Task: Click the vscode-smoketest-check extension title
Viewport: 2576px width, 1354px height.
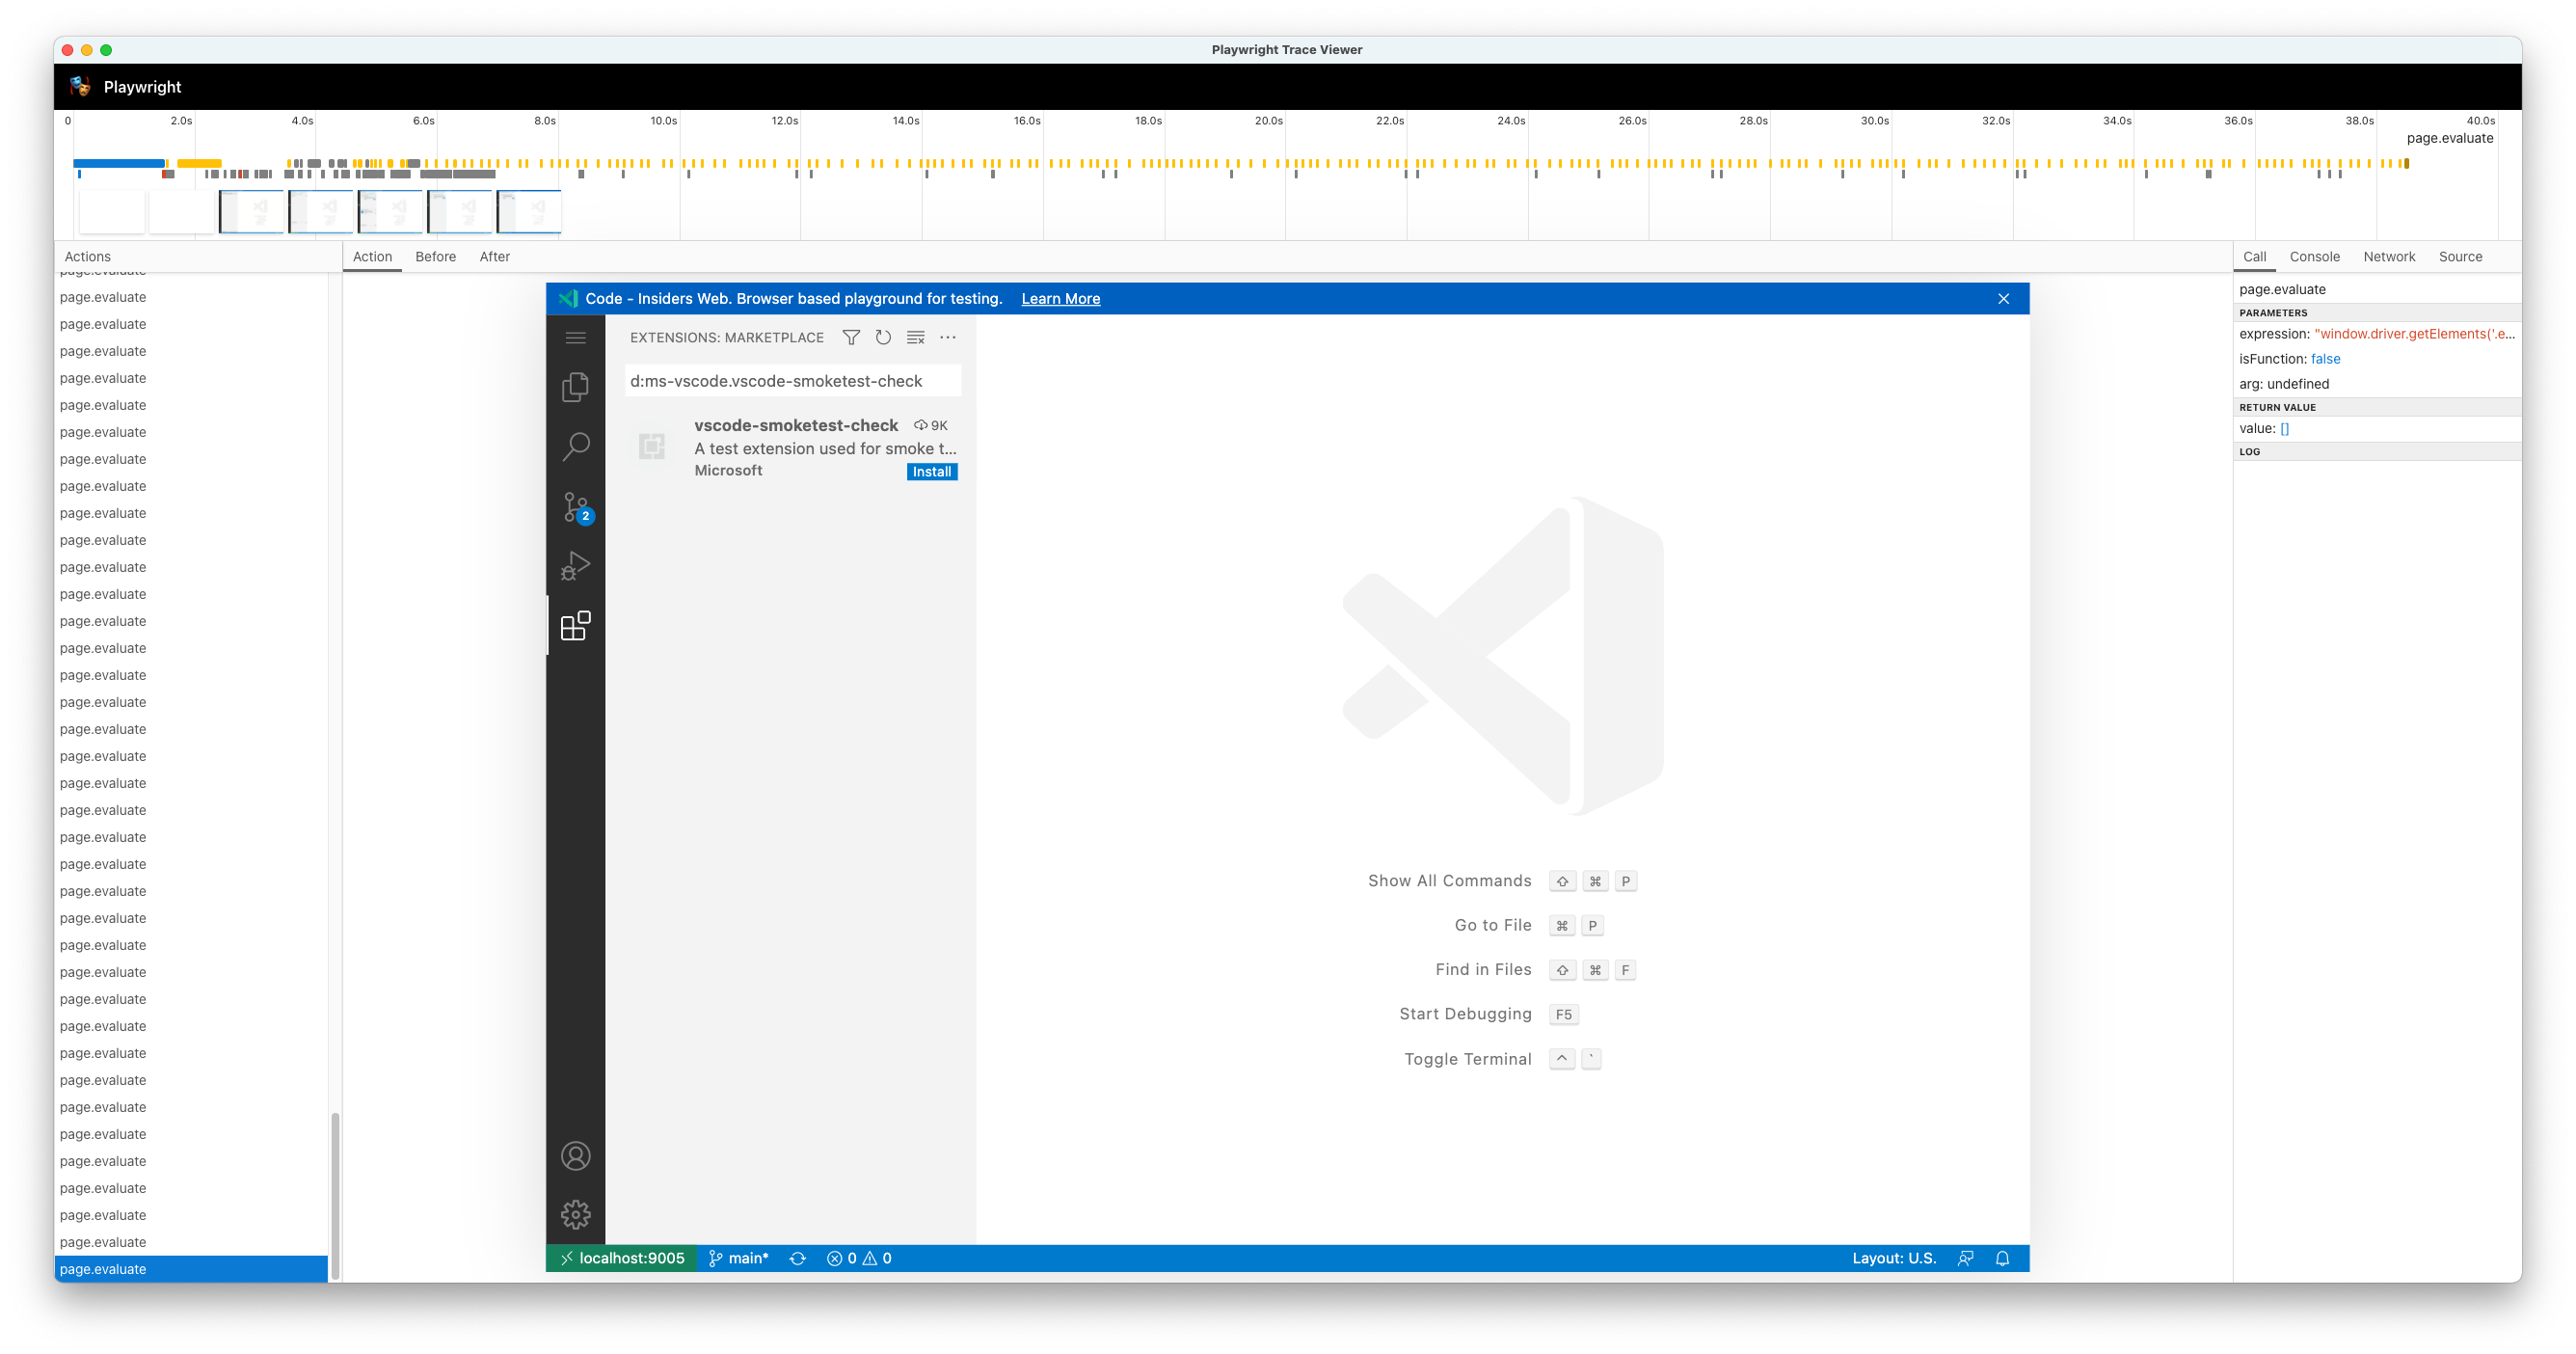Action: pyautogui.click(x=796, y=426)
